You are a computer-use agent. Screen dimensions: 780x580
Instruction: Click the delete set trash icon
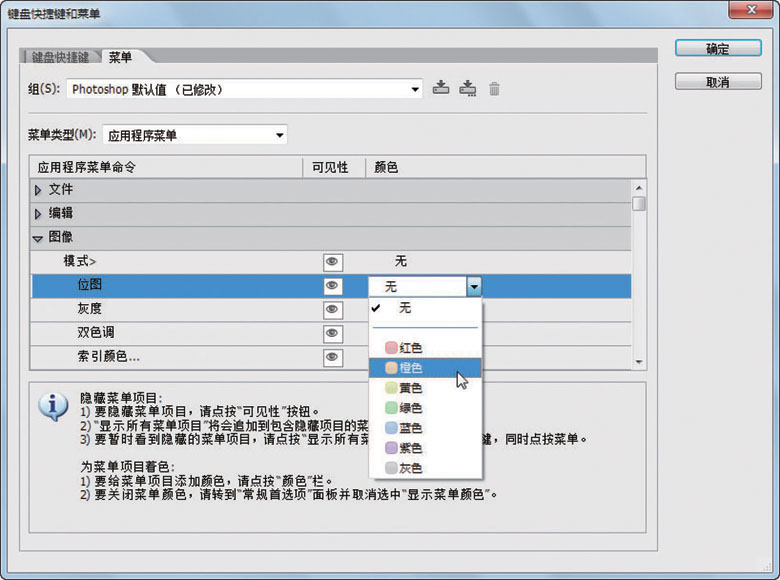point(494,89)
